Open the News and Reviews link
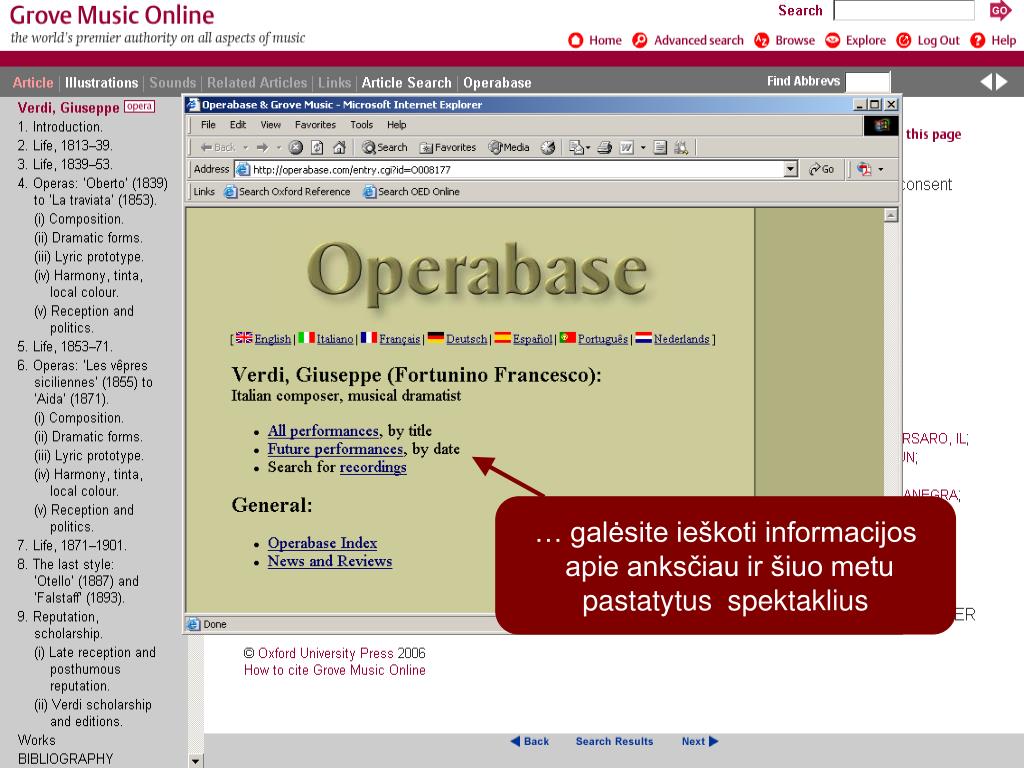 [x=330, y=562]
